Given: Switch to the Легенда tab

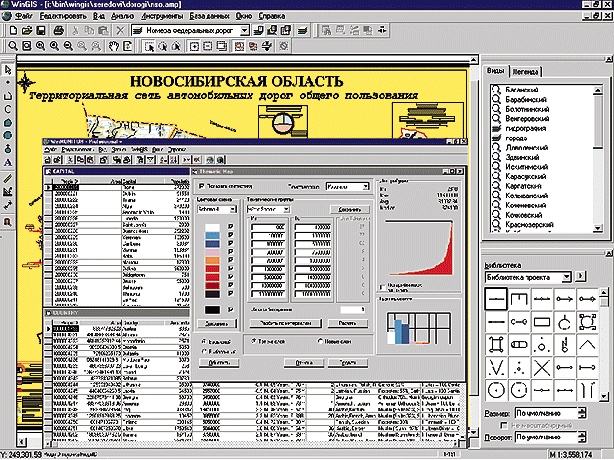Looking at the screenshot, I should 525,72.
